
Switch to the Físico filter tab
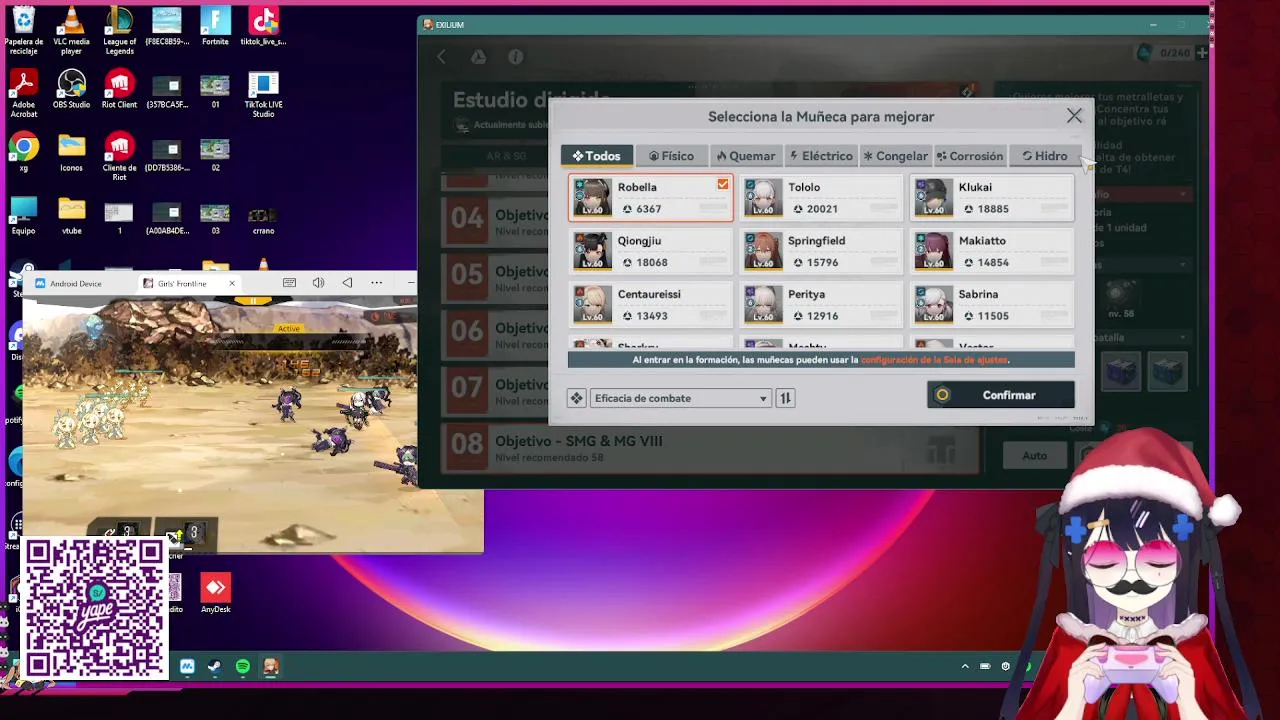671,156
